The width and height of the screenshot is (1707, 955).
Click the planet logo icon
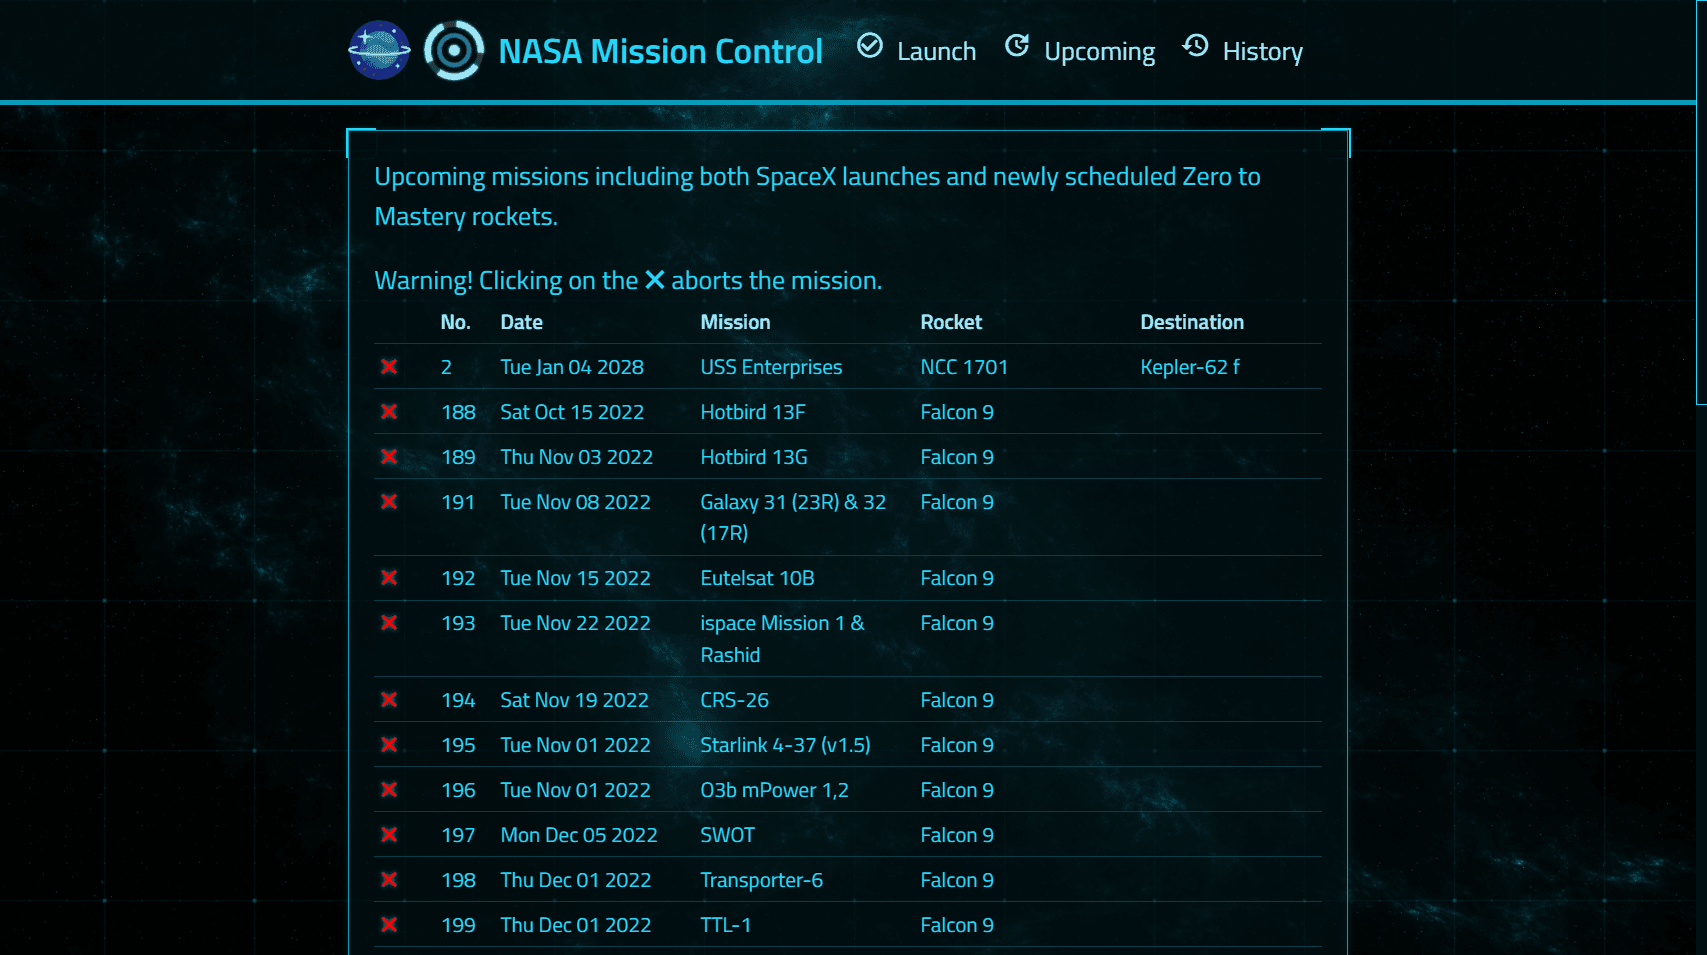pyautogui.click(x=380, y=49)
